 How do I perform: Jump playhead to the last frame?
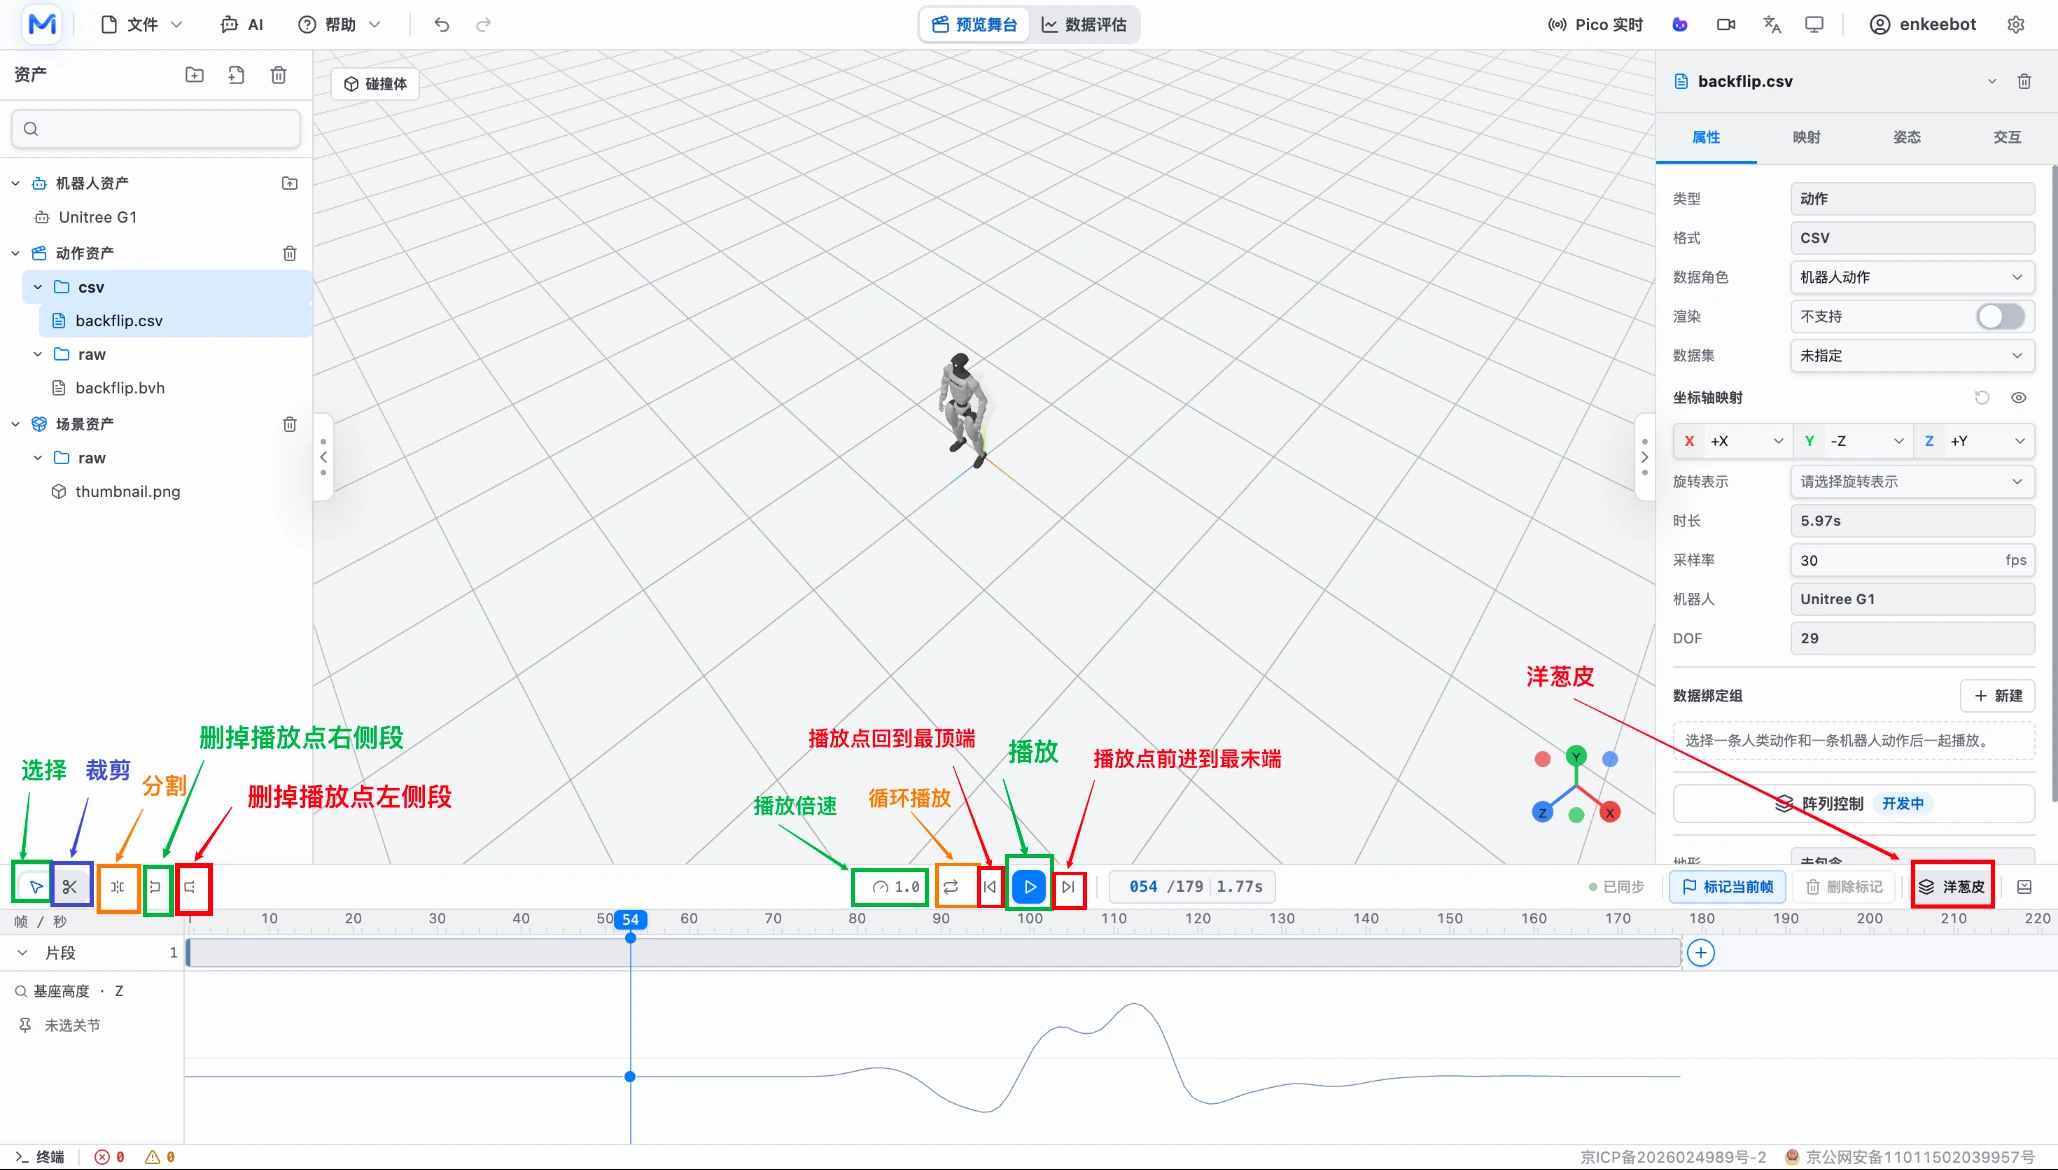pyautogui.click(x=1068, y=887)
